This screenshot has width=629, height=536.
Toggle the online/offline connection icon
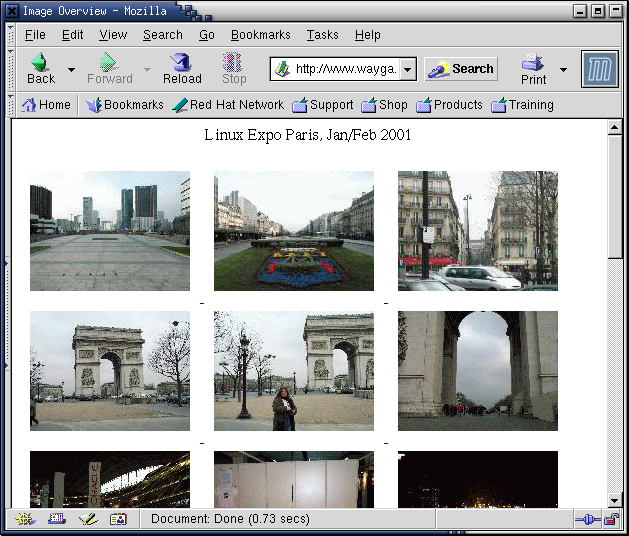tap(586, 519)
